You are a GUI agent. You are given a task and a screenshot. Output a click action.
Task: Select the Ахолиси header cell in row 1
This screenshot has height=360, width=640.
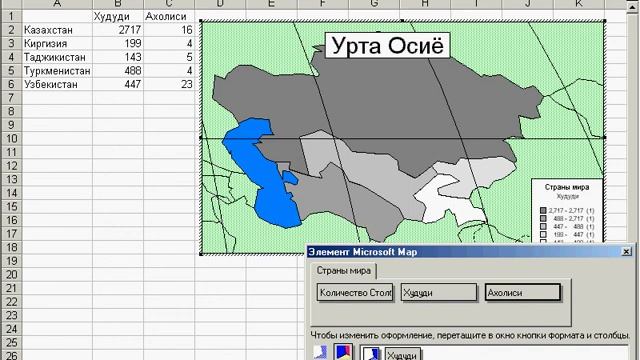tap(169, 16)
